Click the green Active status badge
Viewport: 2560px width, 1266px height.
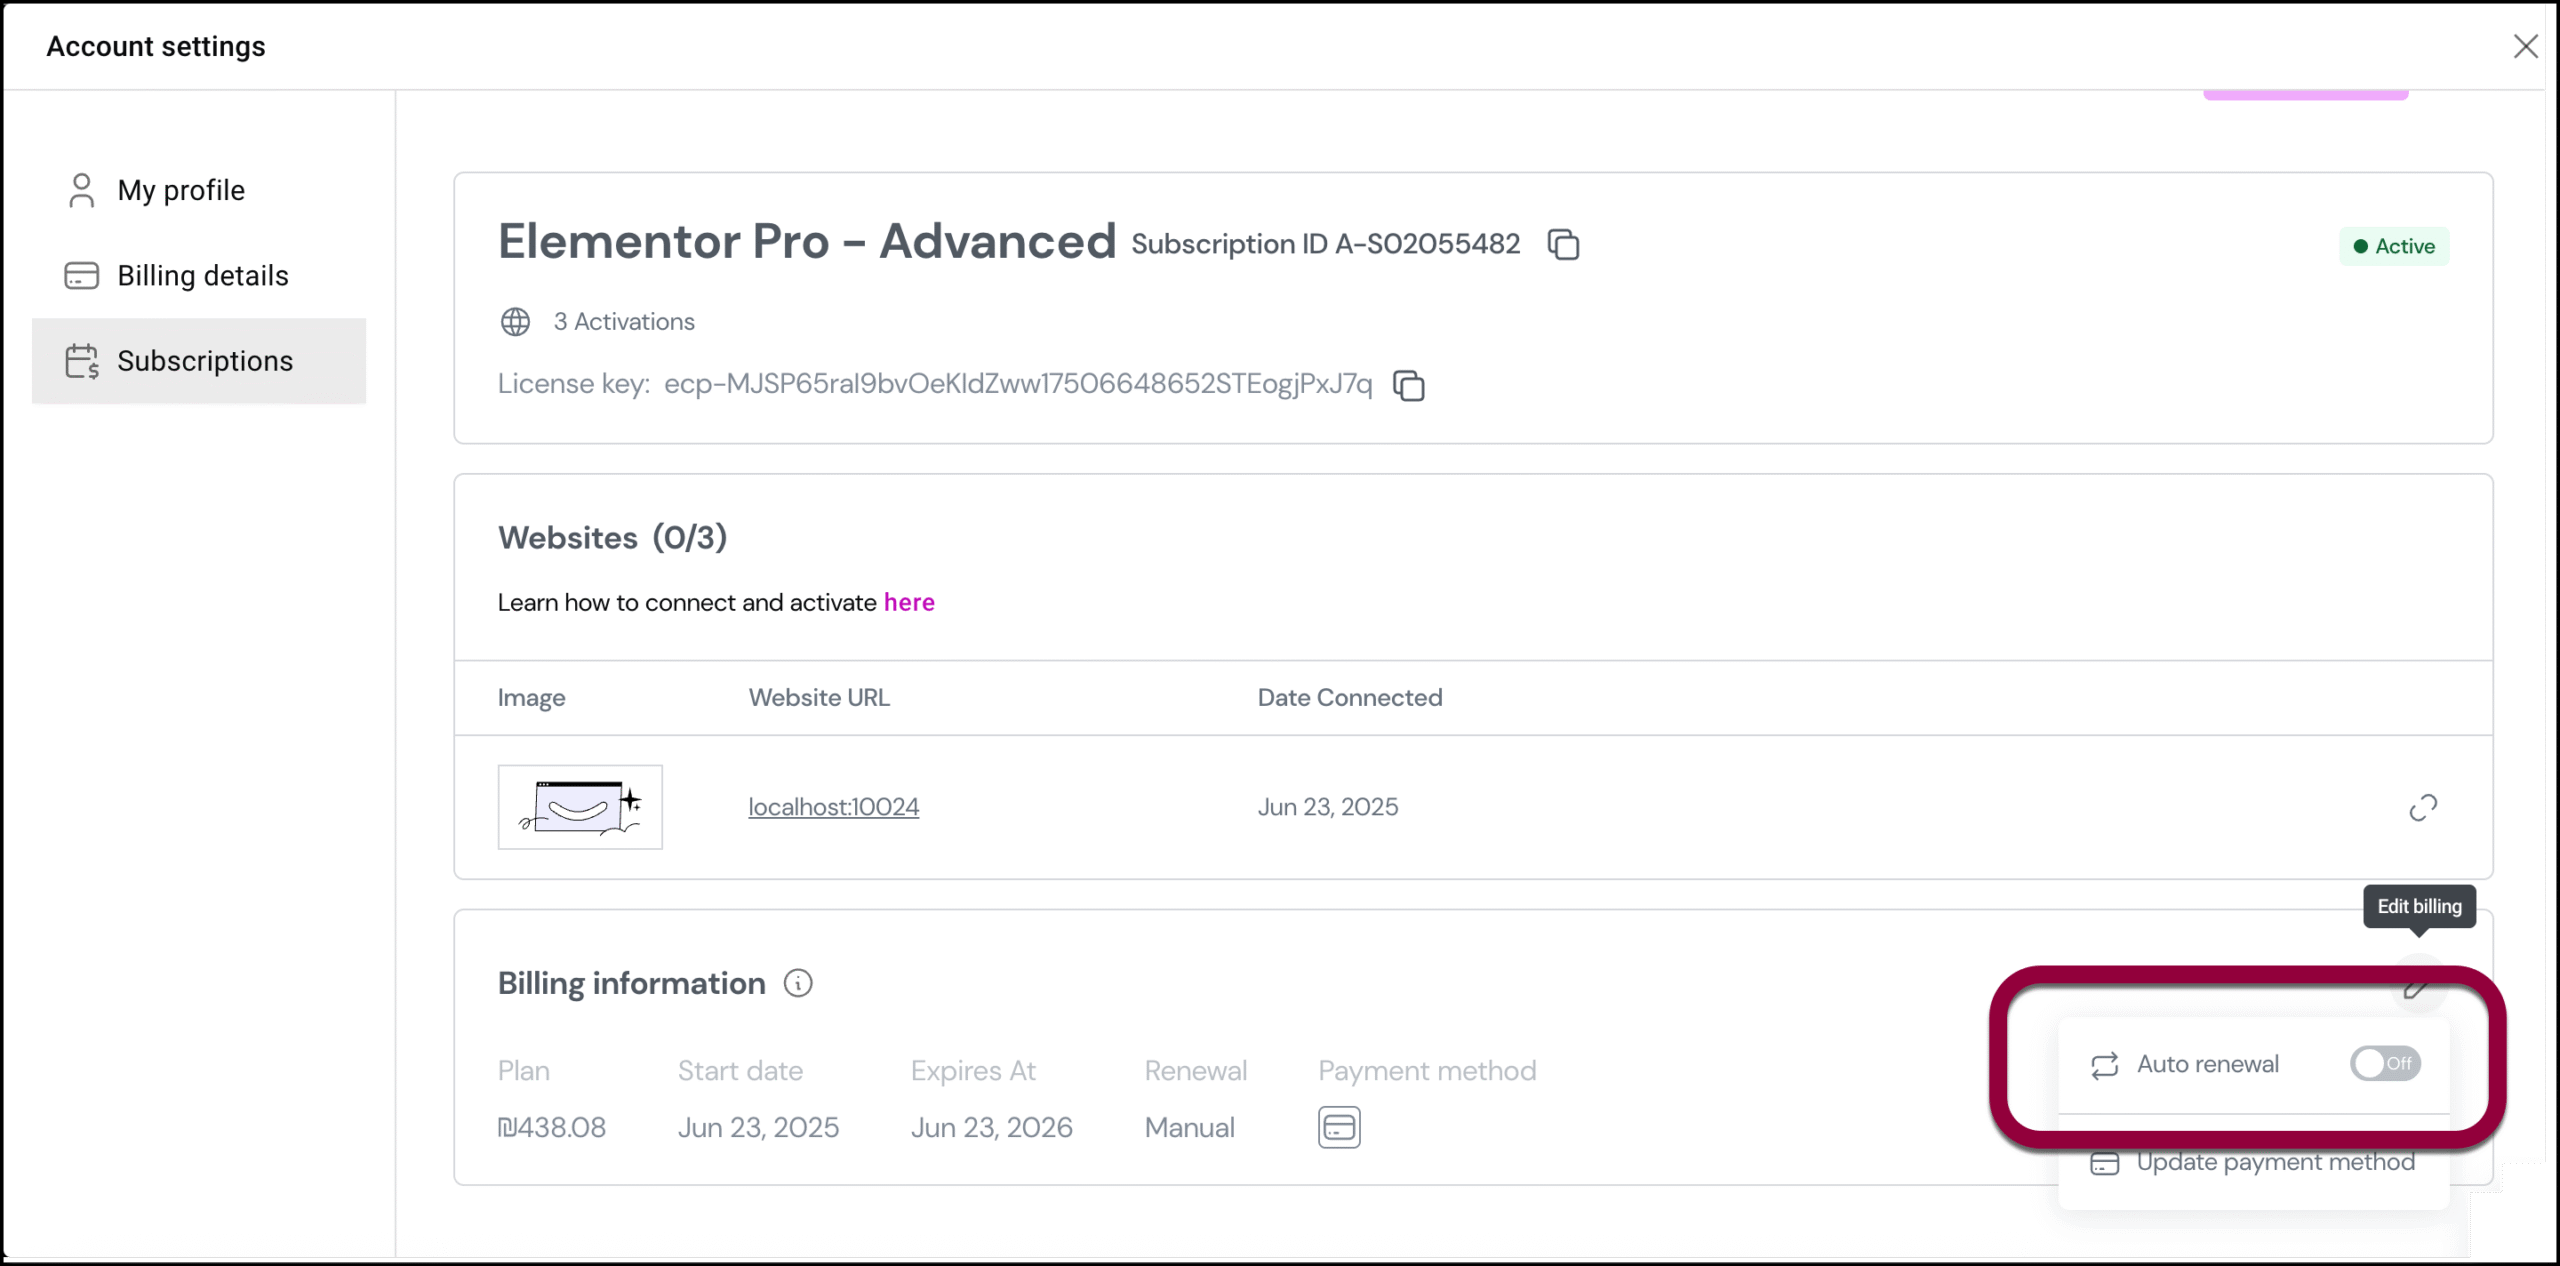(2394, 246)
